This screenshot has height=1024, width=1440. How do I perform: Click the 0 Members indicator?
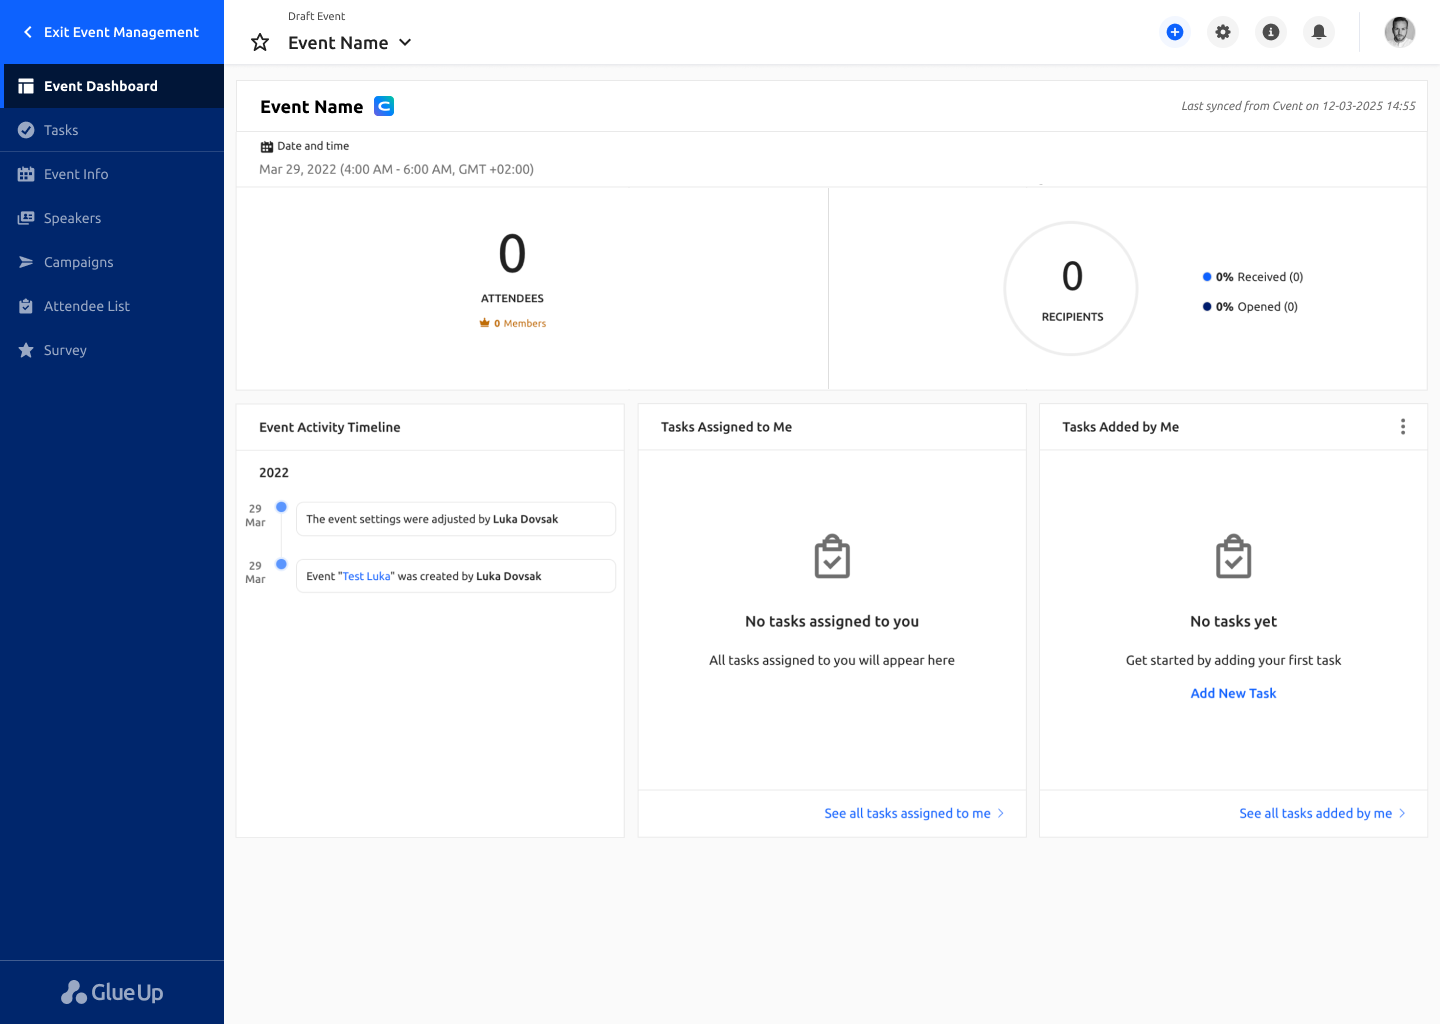coord(512,322)
